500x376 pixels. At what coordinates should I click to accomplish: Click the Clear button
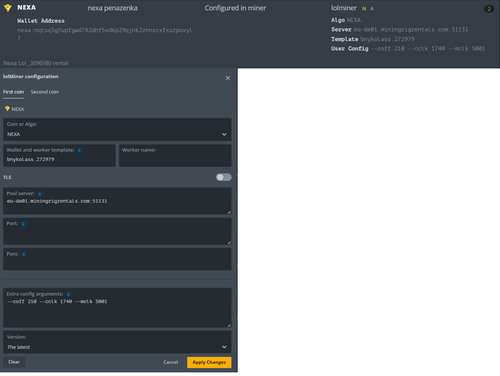[x=14, y=362]
